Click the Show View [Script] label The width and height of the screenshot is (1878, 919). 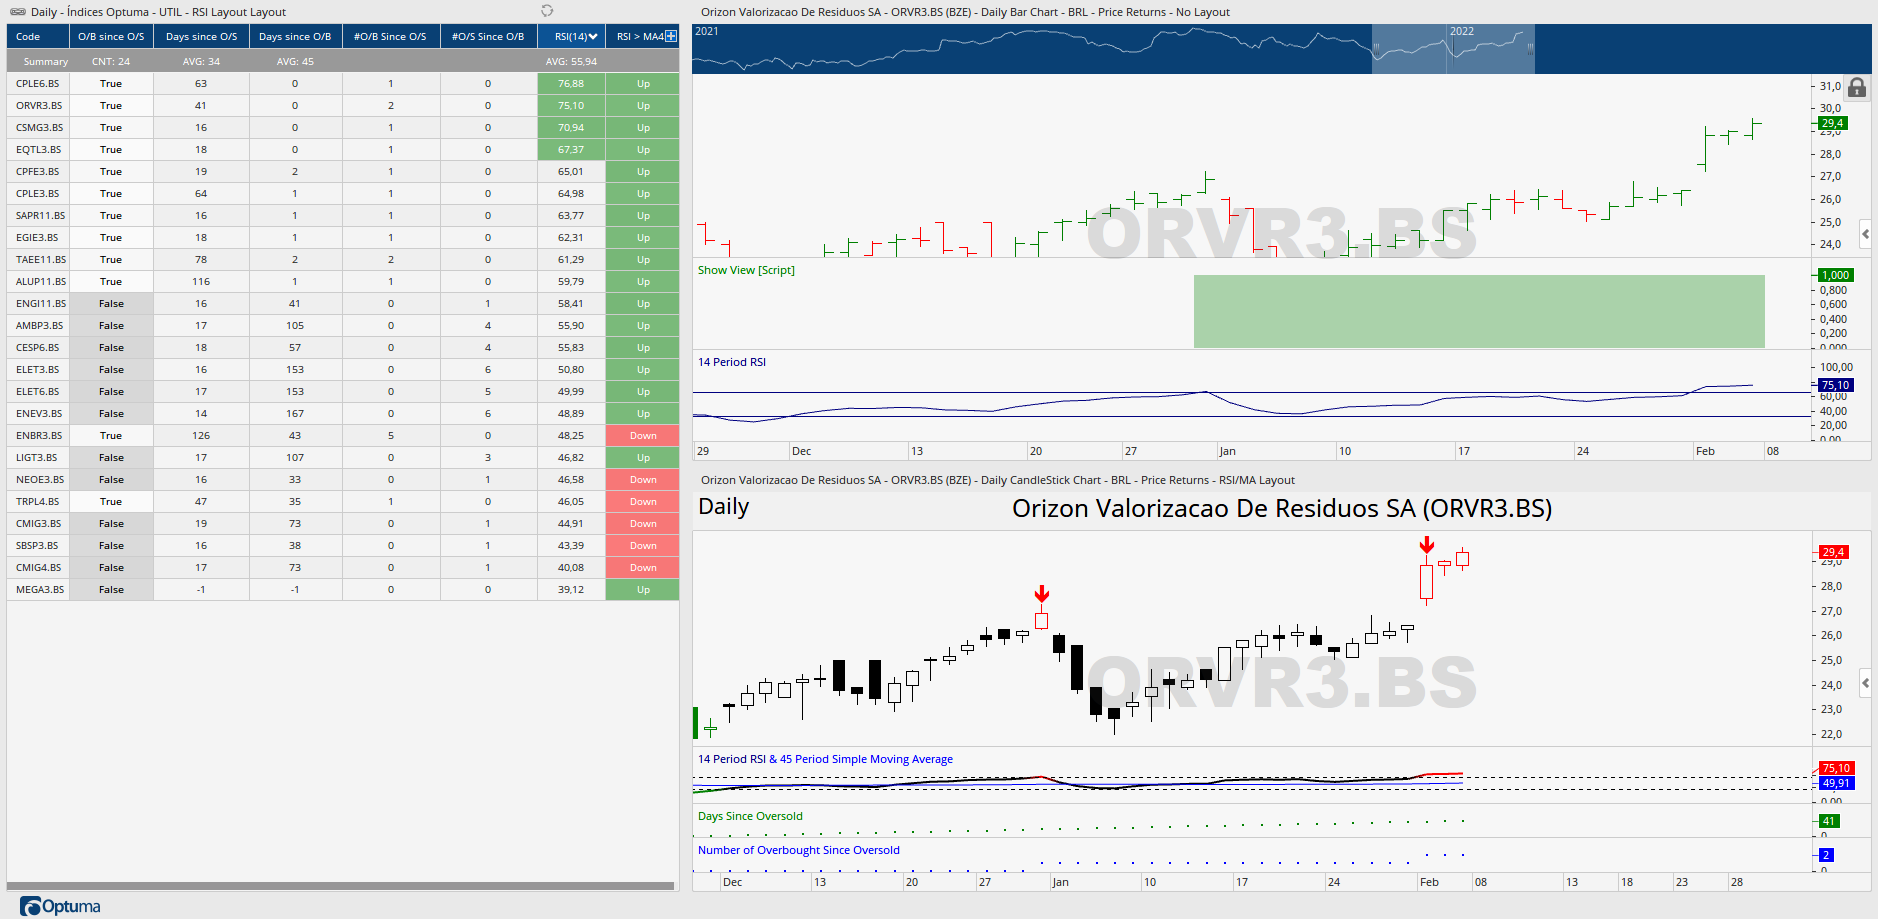(746, 270)
